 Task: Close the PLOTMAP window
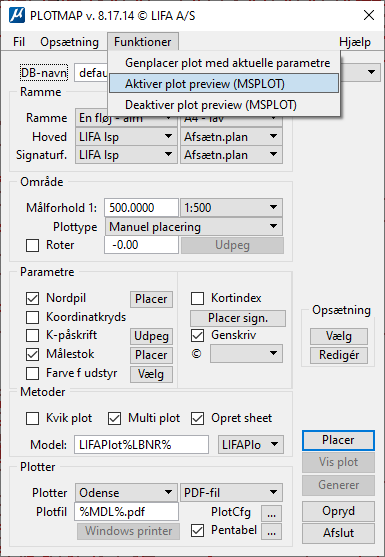pos(369,15)
